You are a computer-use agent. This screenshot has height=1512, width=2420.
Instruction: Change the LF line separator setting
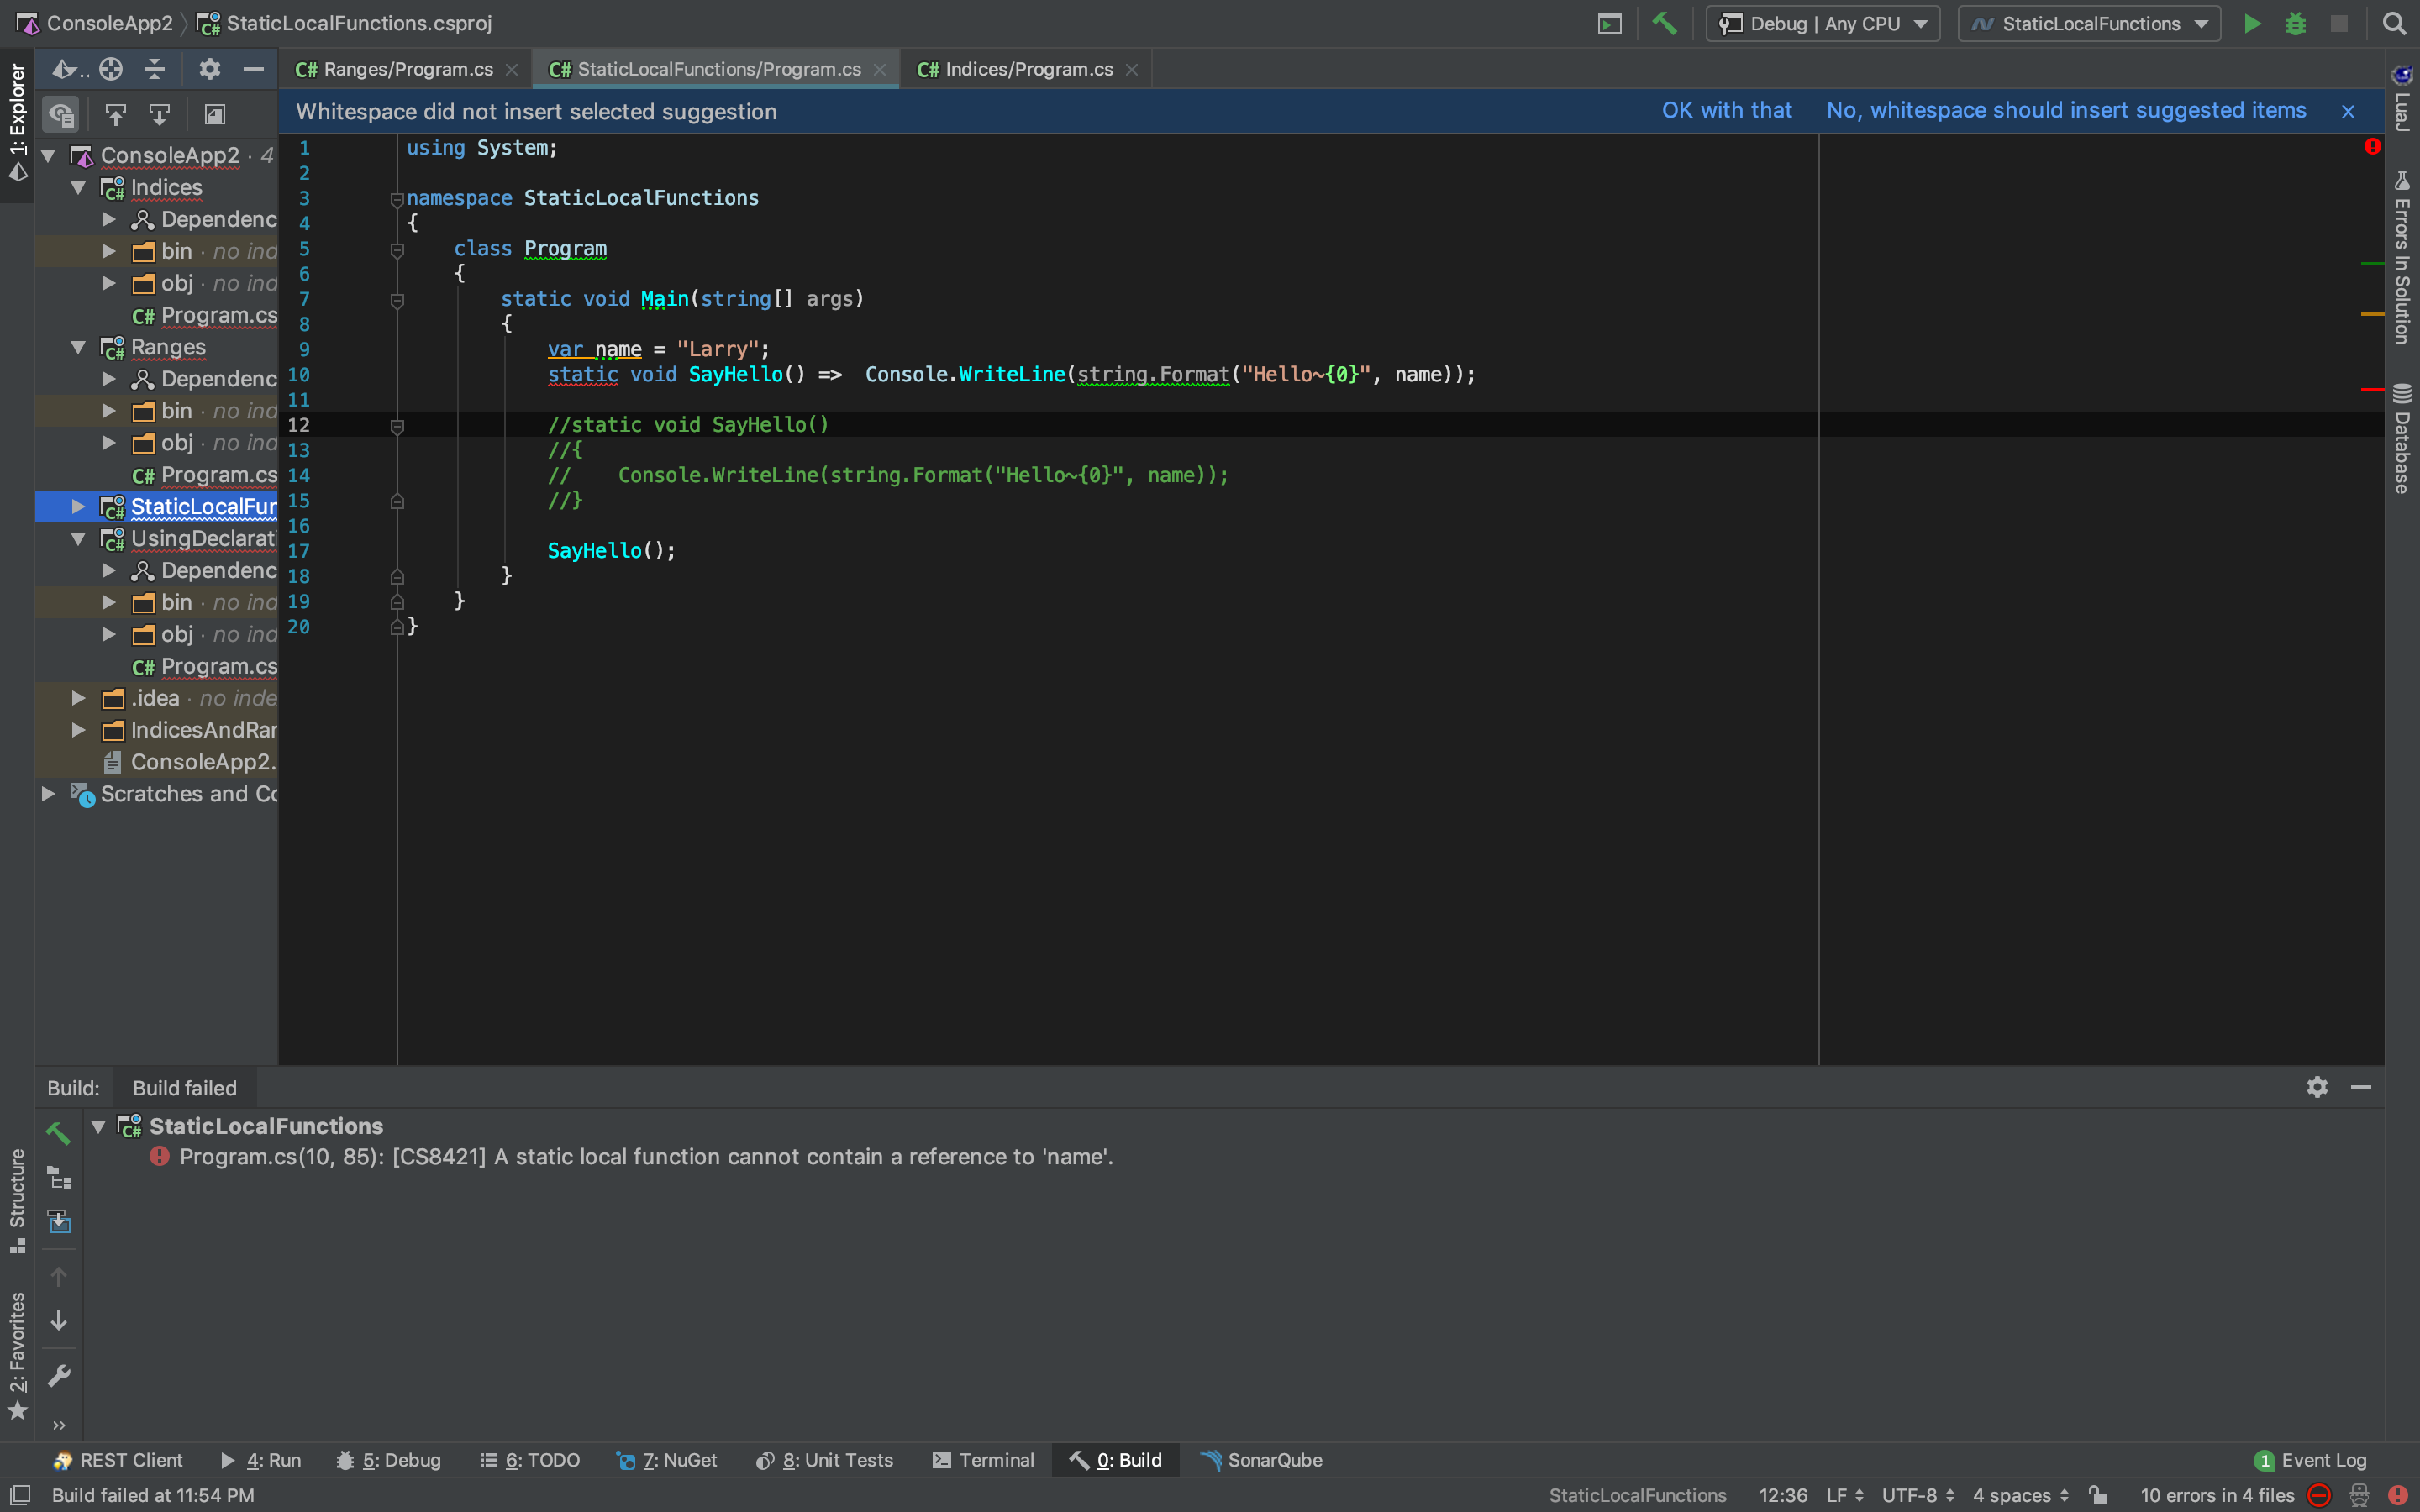click(1845, 1495)
